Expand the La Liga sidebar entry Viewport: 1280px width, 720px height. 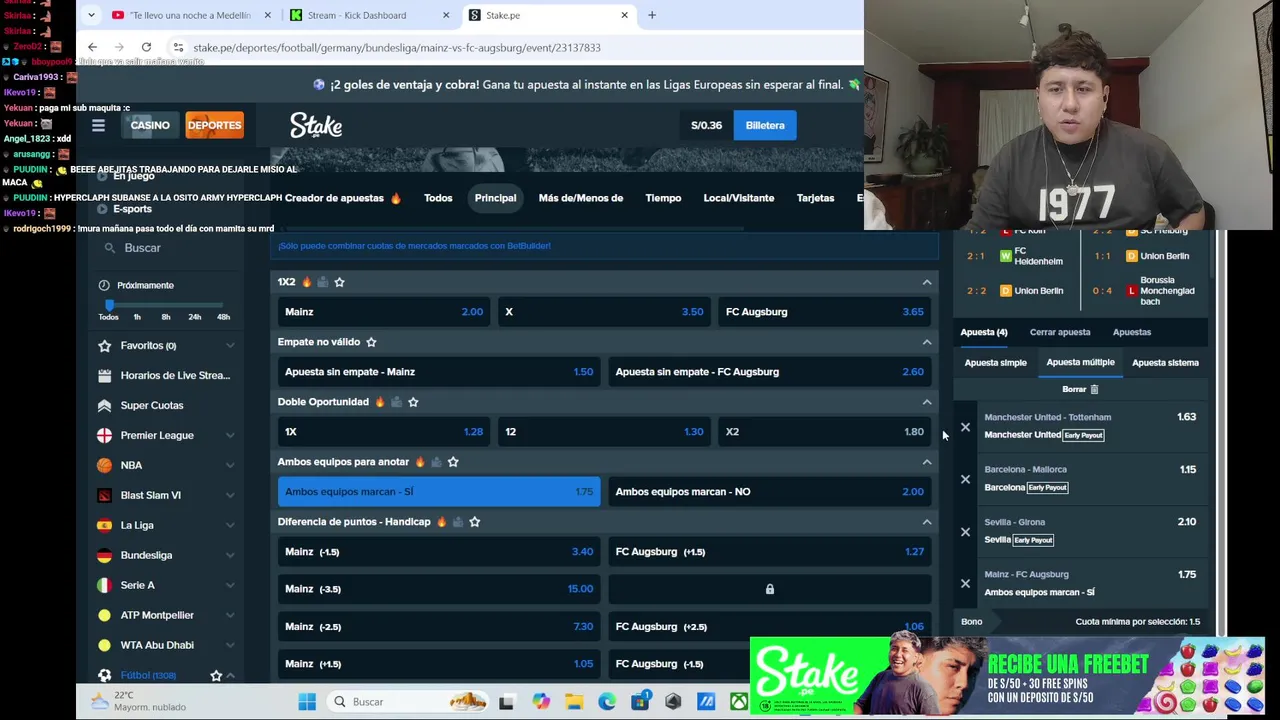pyautogui.click(x=230, y=526)
